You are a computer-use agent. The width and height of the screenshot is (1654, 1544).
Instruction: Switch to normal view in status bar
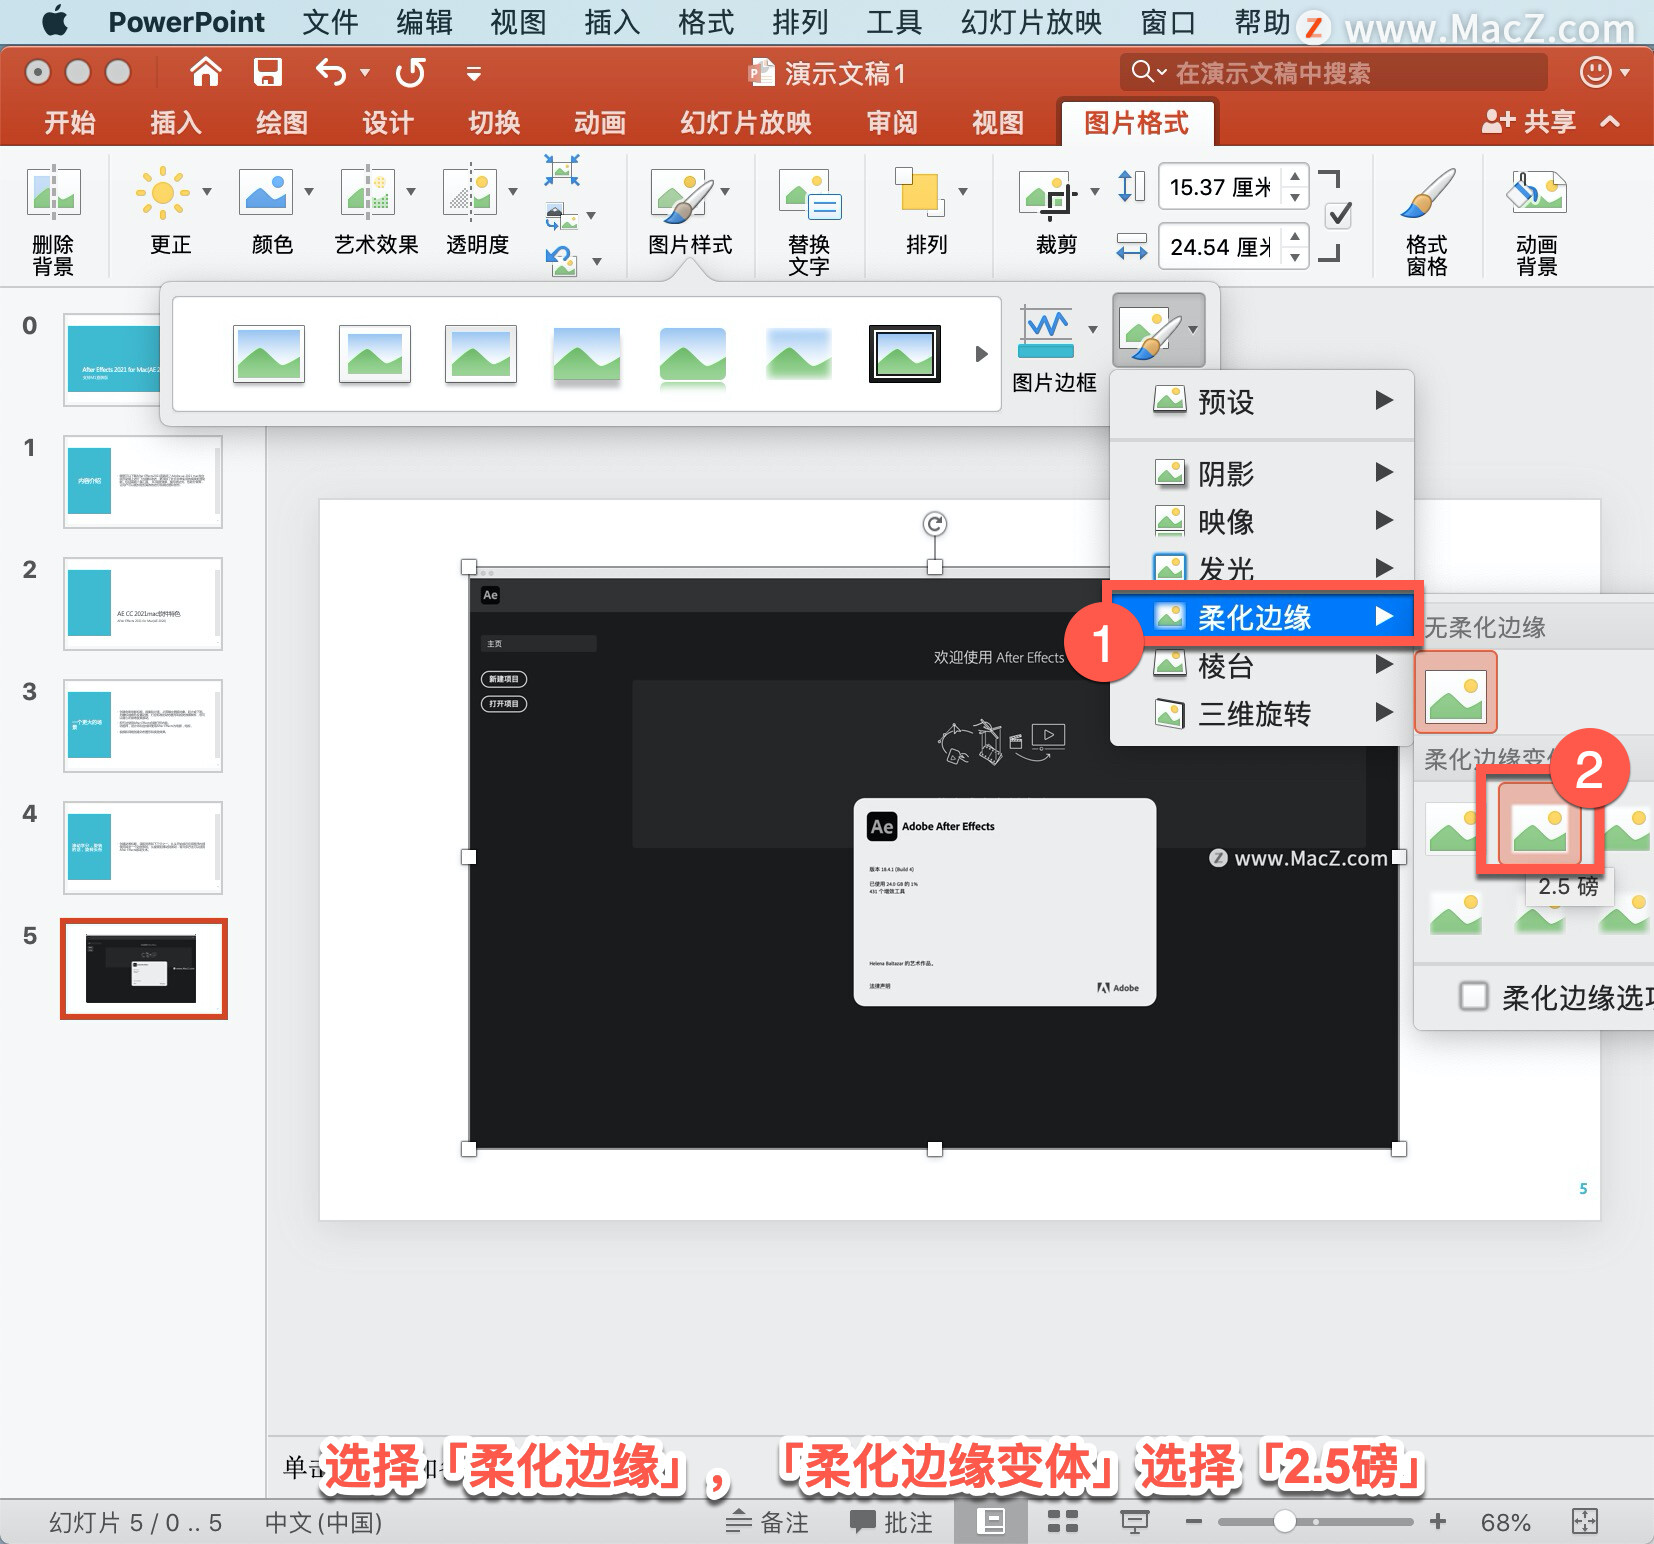(x=990, y=1521)
